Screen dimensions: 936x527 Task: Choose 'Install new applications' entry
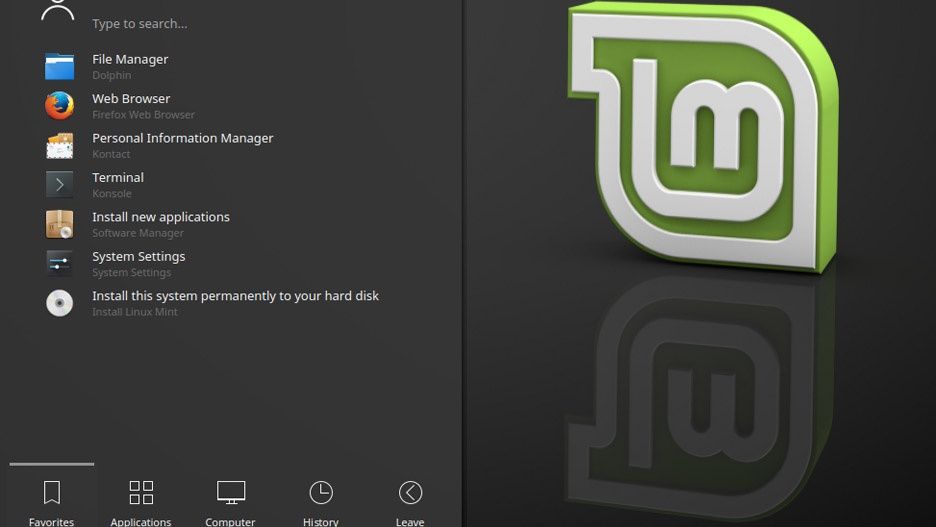click(x=161, y=217)
